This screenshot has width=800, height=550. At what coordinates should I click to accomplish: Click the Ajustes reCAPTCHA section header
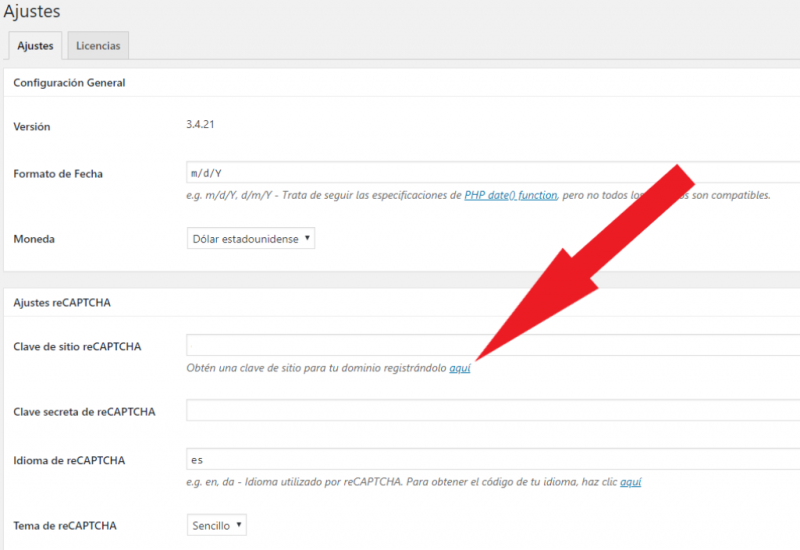[x=62, y=303]
